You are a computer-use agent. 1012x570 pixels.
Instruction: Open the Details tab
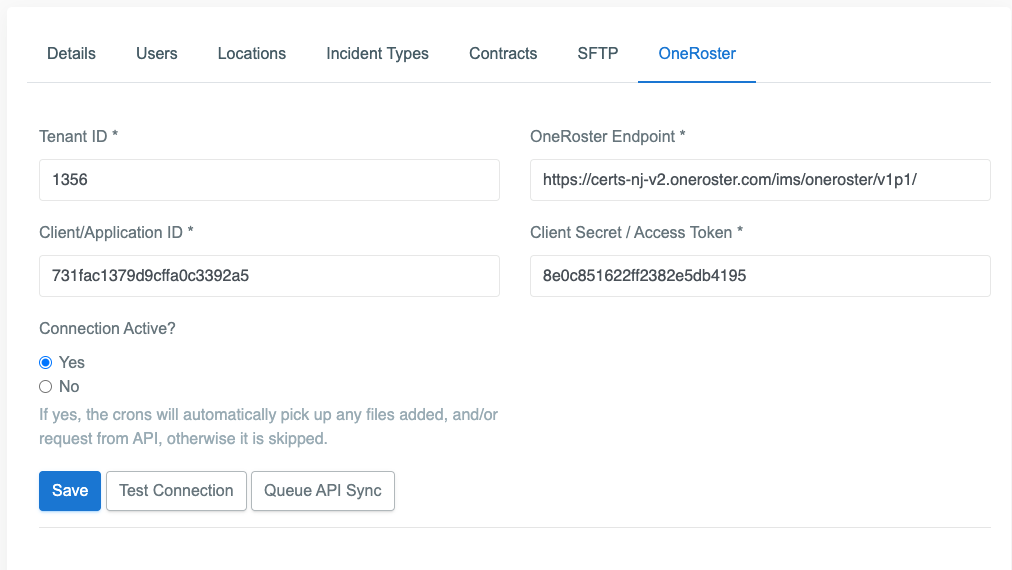point(71,54)
